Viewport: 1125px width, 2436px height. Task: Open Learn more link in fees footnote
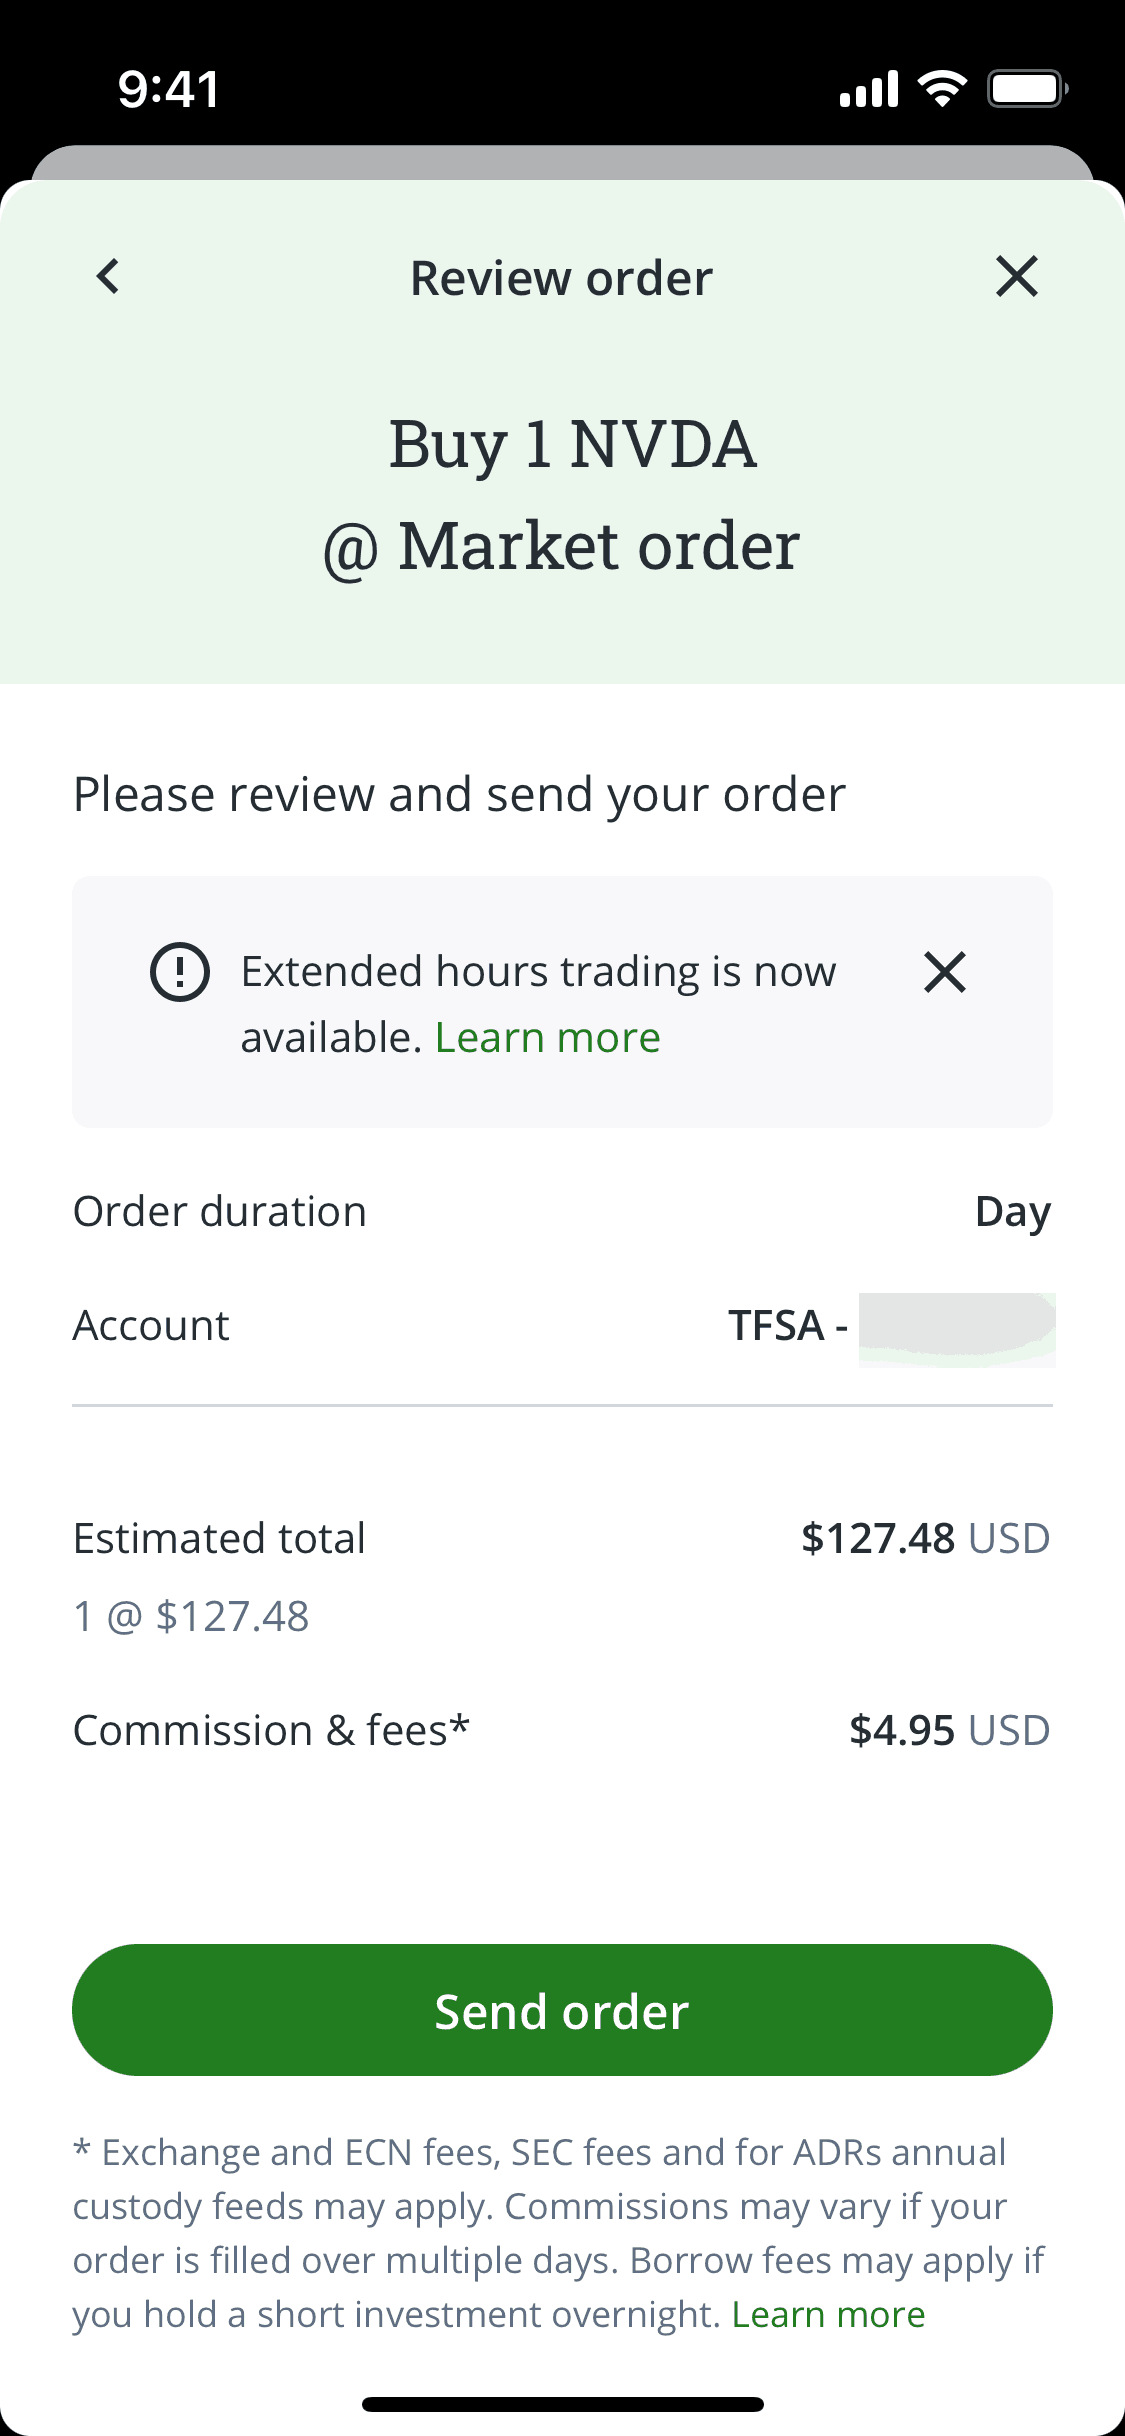[828, 2314]
